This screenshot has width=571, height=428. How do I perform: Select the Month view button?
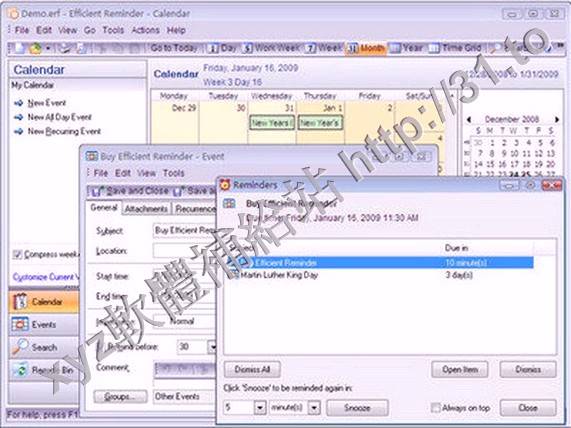point(366,48)
